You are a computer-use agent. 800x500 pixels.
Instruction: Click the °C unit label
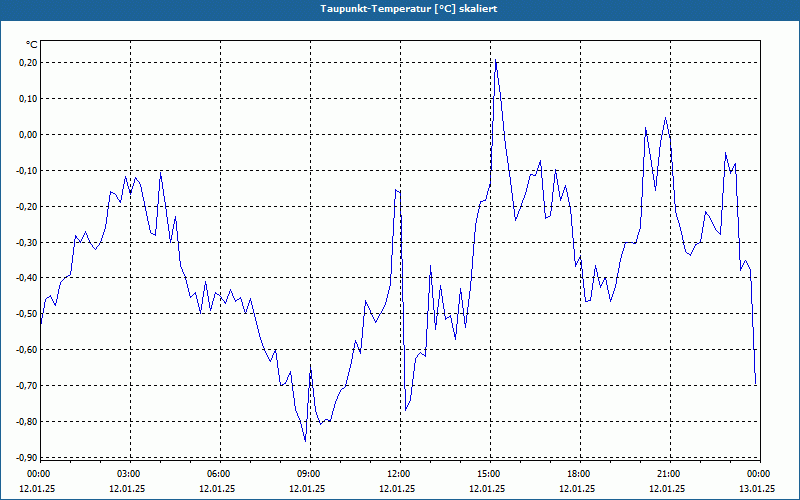pos(32,45)
